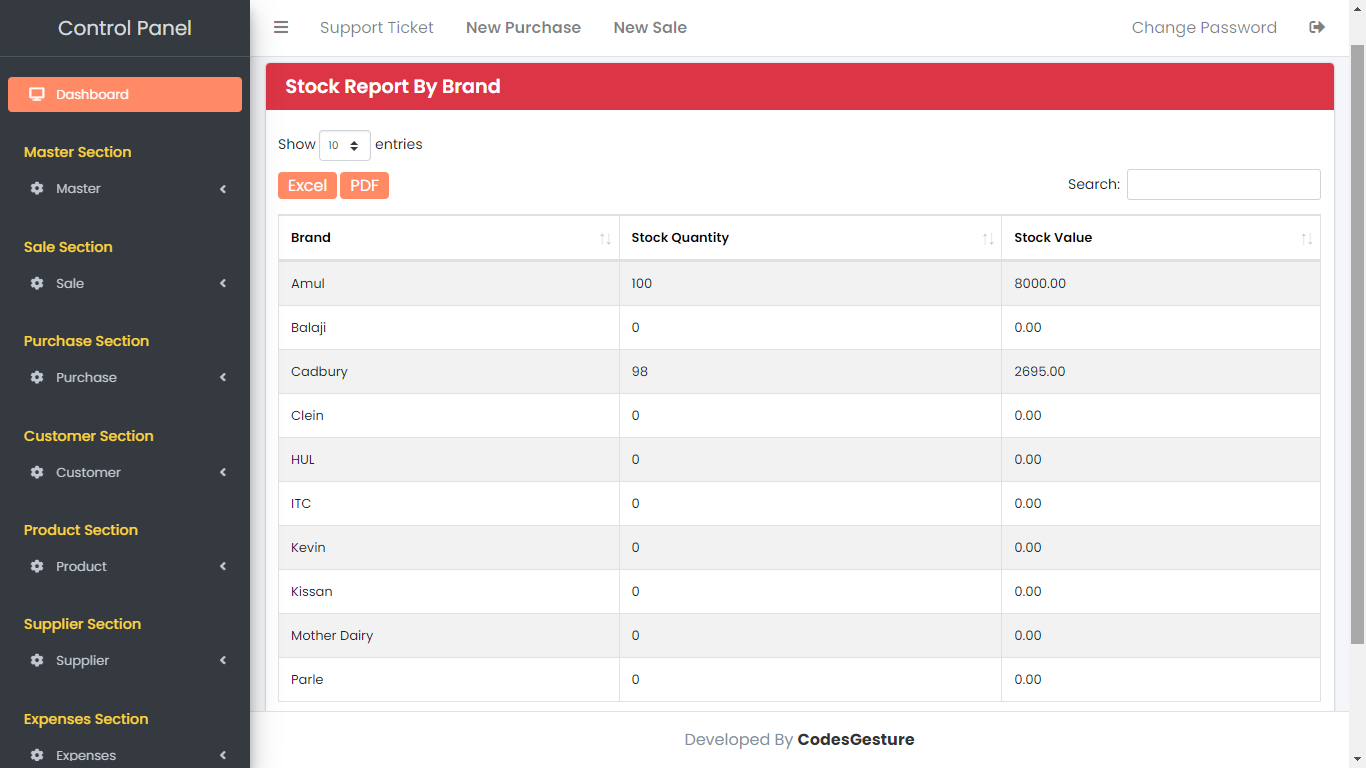The image size is (1366, 768).
Task: Click the gear icon beside Supplier
Action: [37, 660]
